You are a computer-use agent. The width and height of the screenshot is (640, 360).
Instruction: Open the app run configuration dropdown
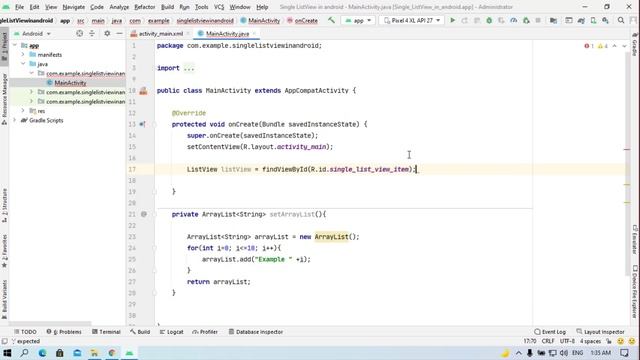coord(358,20)
